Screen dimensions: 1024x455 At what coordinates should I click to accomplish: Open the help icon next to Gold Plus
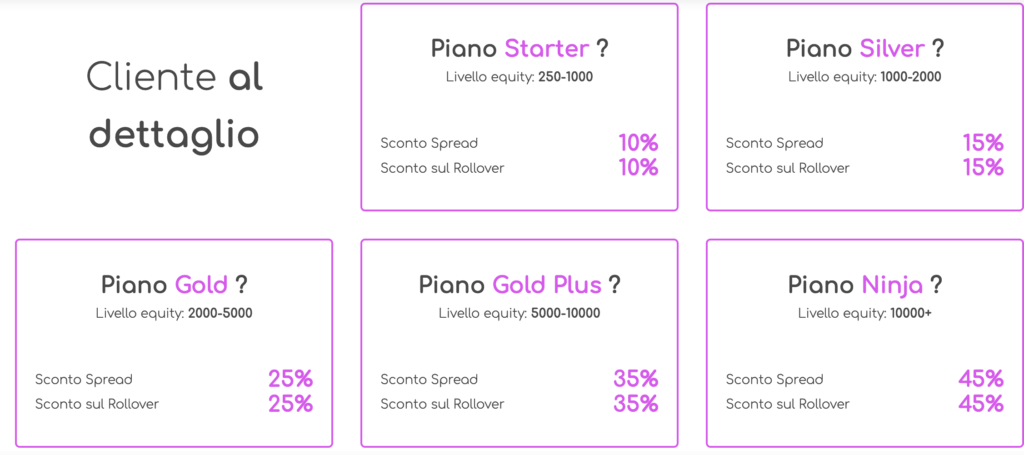coord(615,285)
